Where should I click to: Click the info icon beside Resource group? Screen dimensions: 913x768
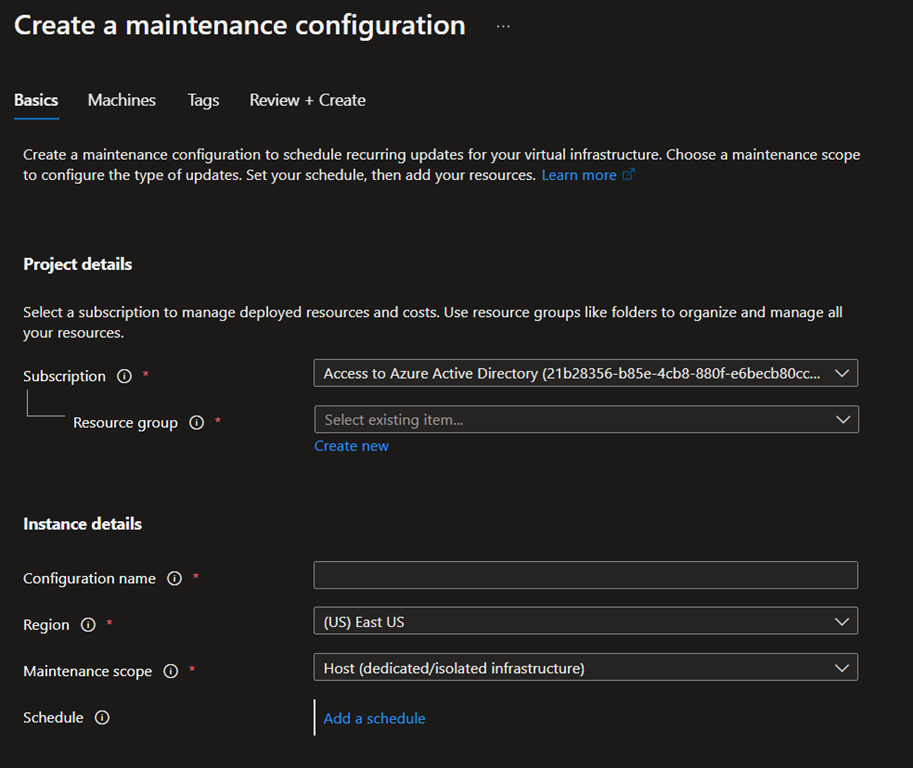click(196, 423)
